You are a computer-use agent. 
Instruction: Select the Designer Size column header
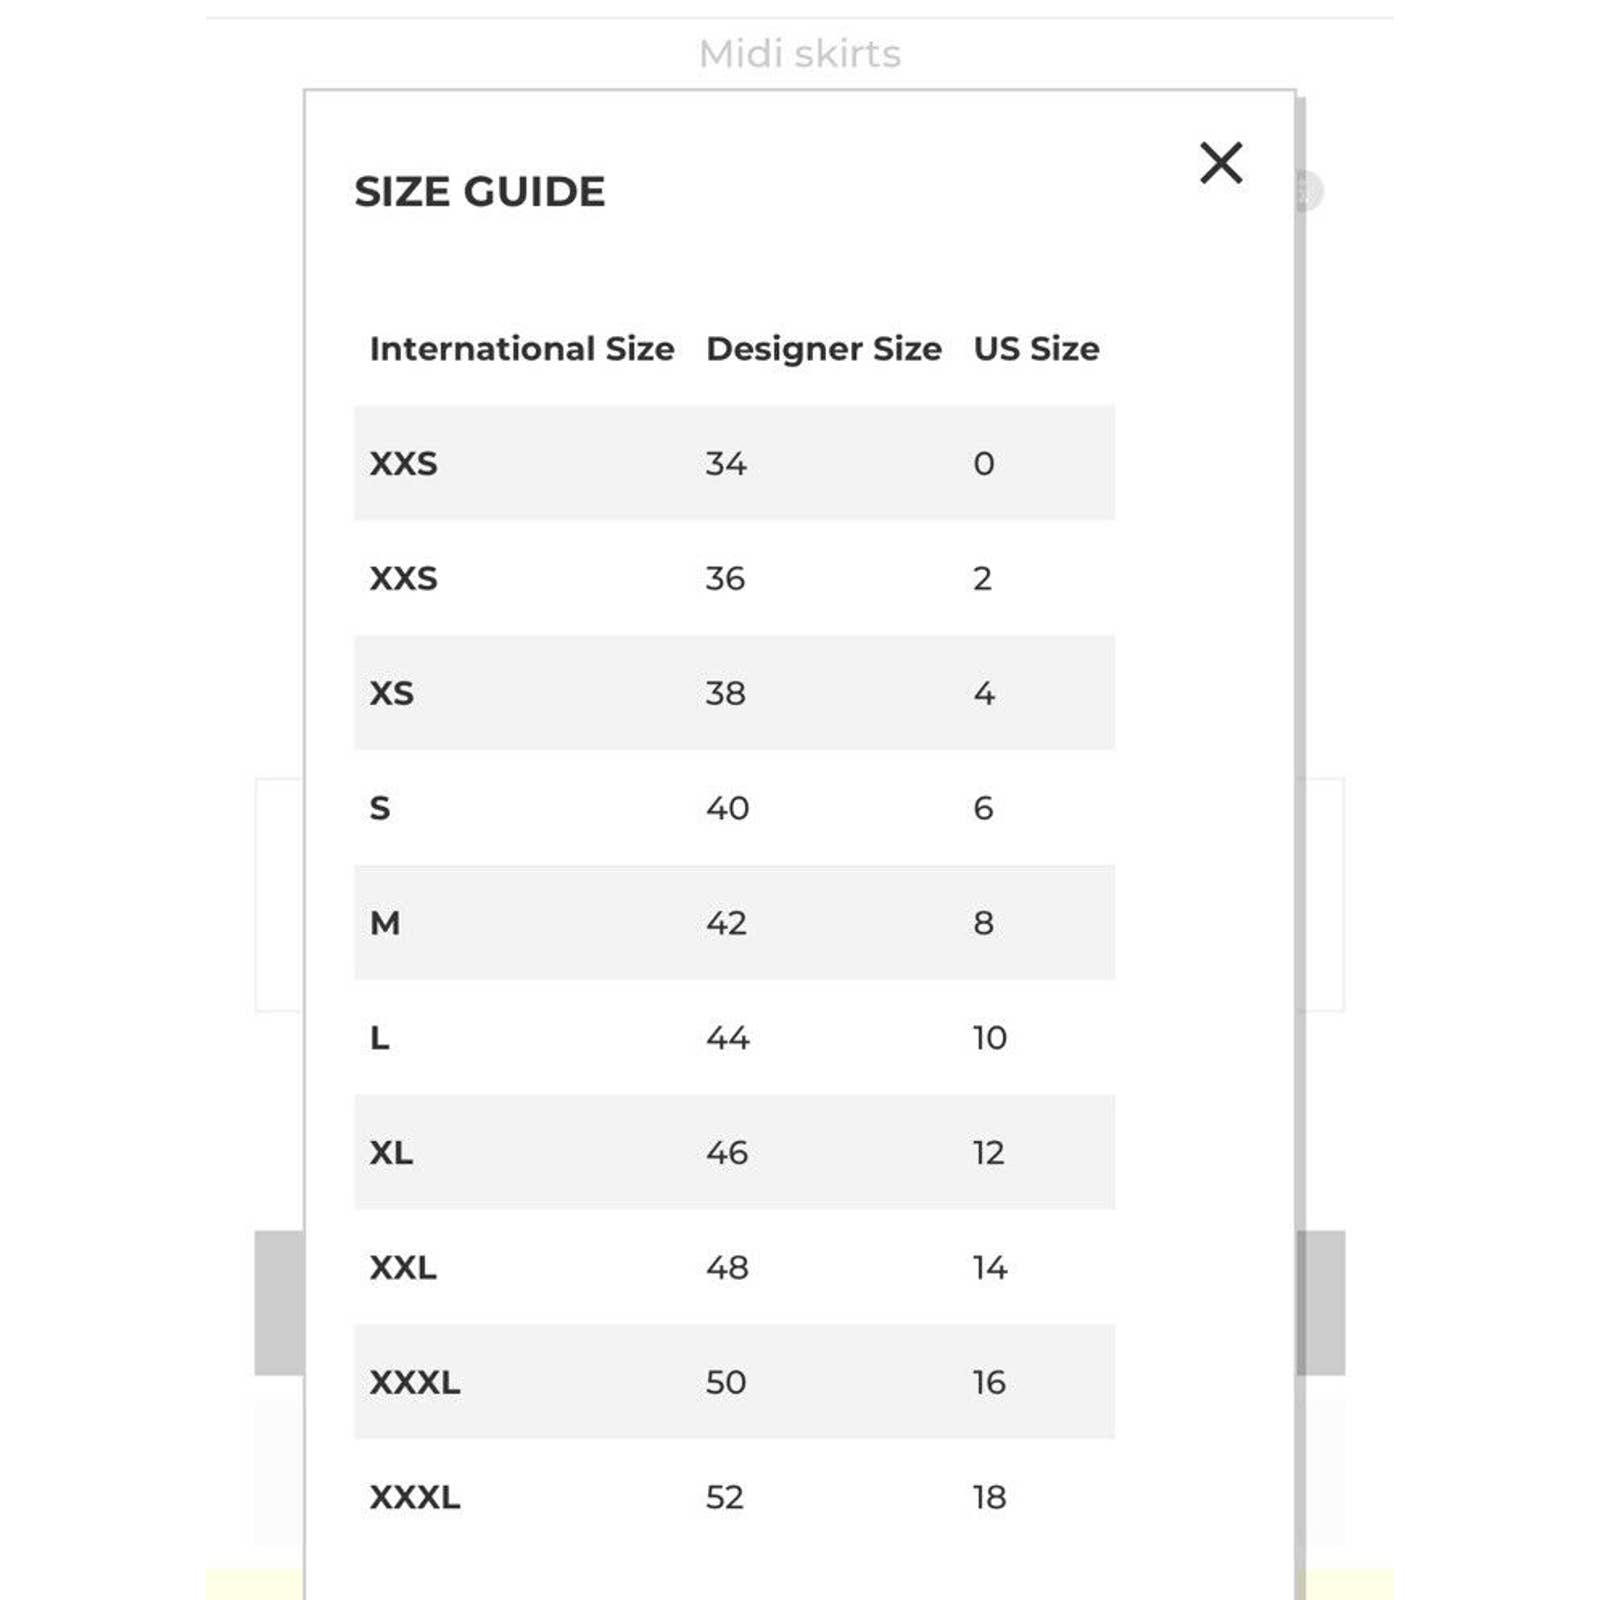click(823, 348)
